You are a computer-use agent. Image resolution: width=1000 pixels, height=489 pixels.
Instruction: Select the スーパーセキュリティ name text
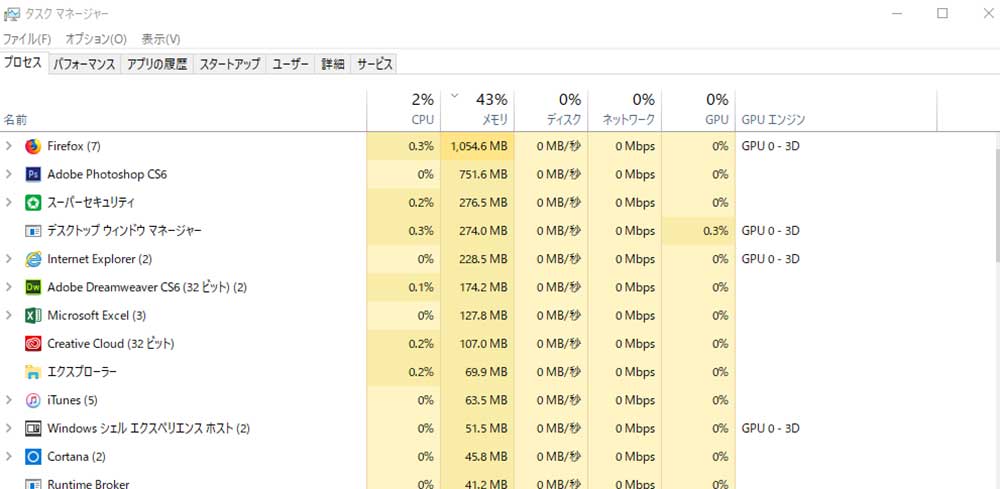coord(91,203)
